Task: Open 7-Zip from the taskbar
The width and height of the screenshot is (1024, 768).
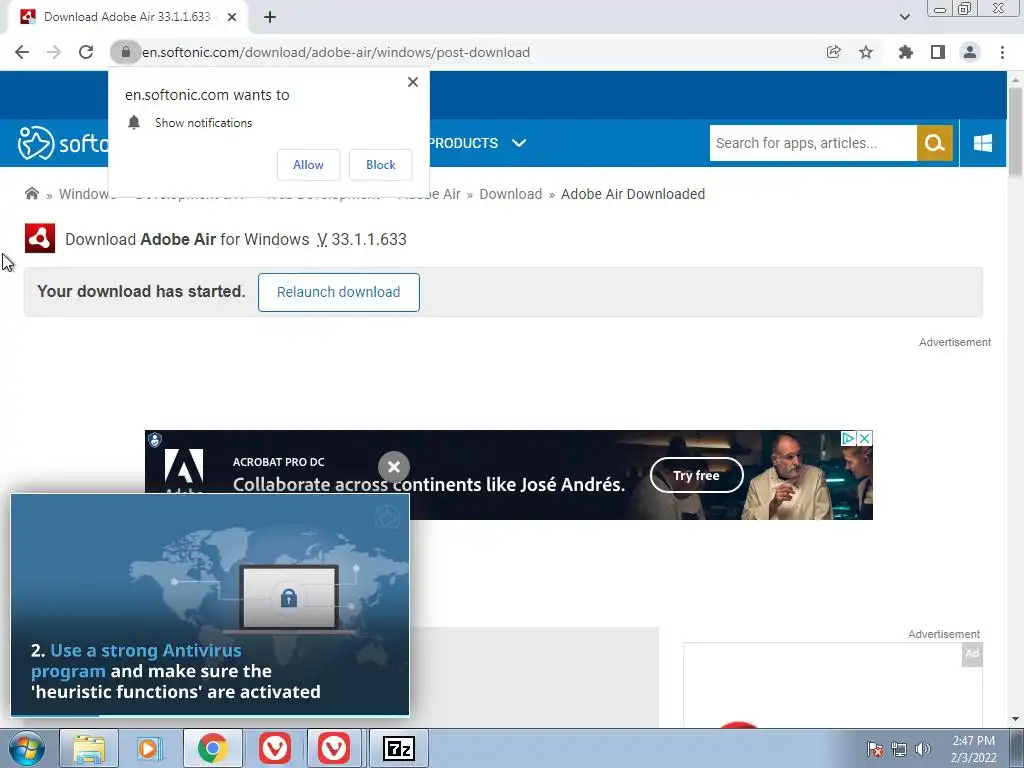Action: pos(399,748)
